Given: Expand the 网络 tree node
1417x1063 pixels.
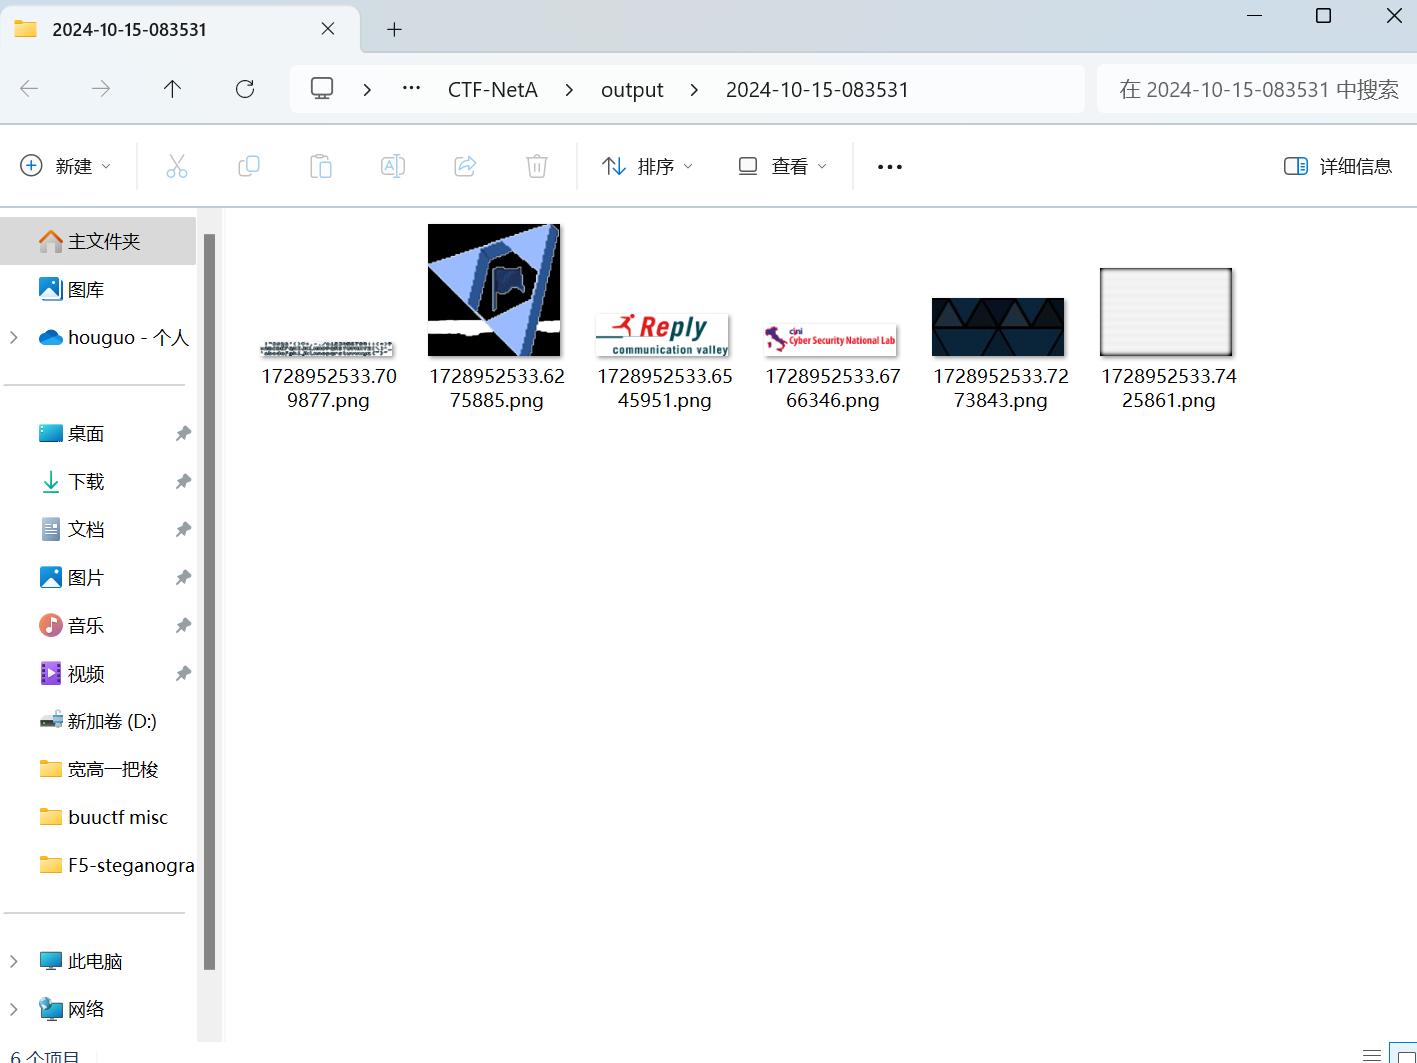Looking at the screenshot, I should point(14,1009).
